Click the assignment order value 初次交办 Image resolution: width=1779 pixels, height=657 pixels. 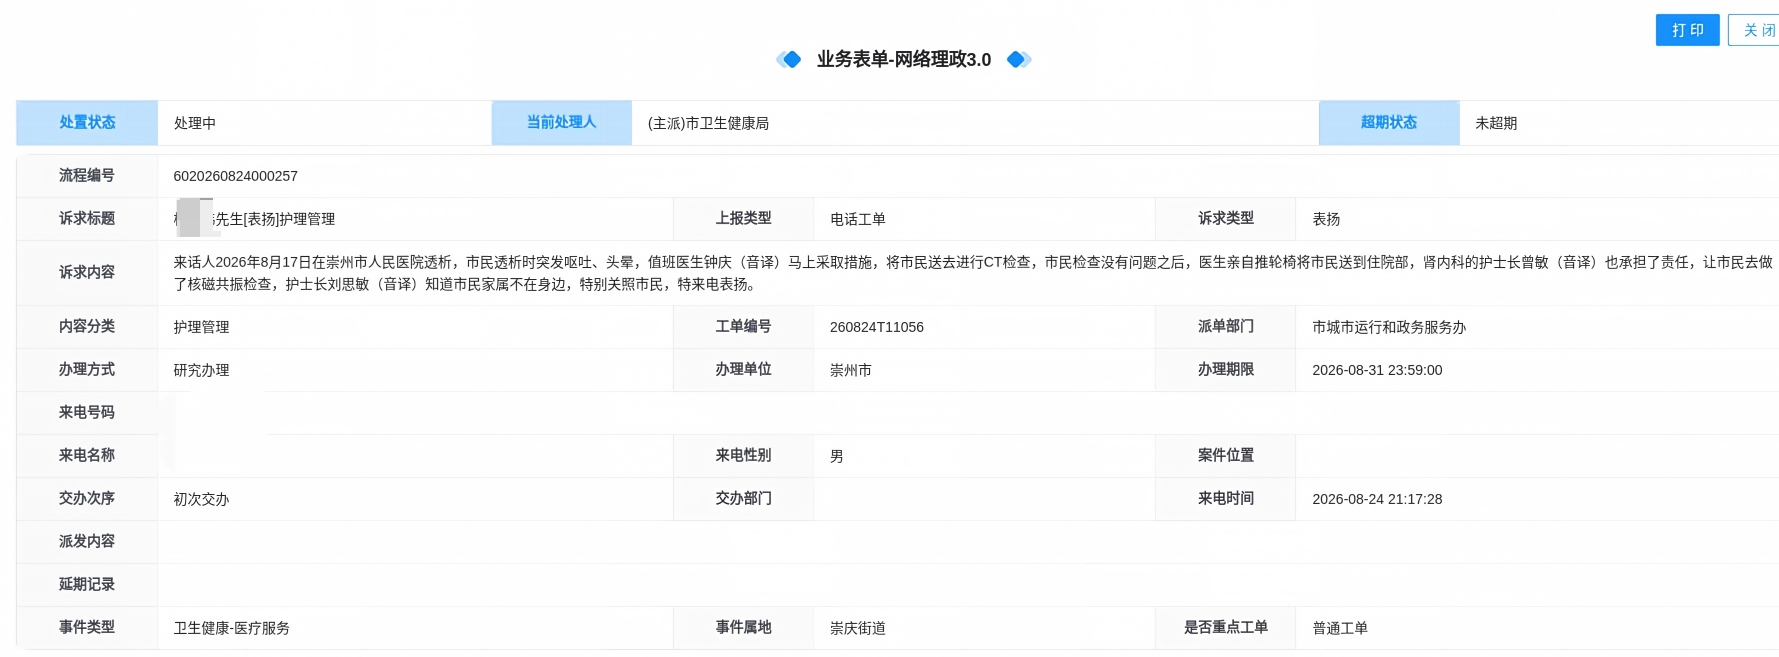coord(202,499)
